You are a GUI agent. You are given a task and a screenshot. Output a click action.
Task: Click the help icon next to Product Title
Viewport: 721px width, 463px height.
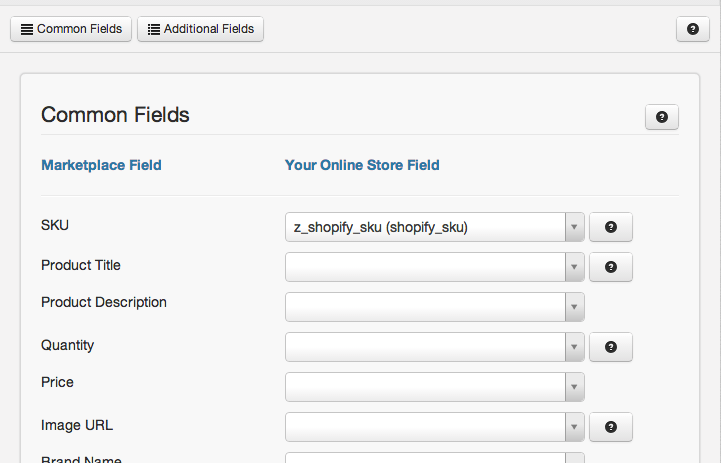tap(611, 267)
